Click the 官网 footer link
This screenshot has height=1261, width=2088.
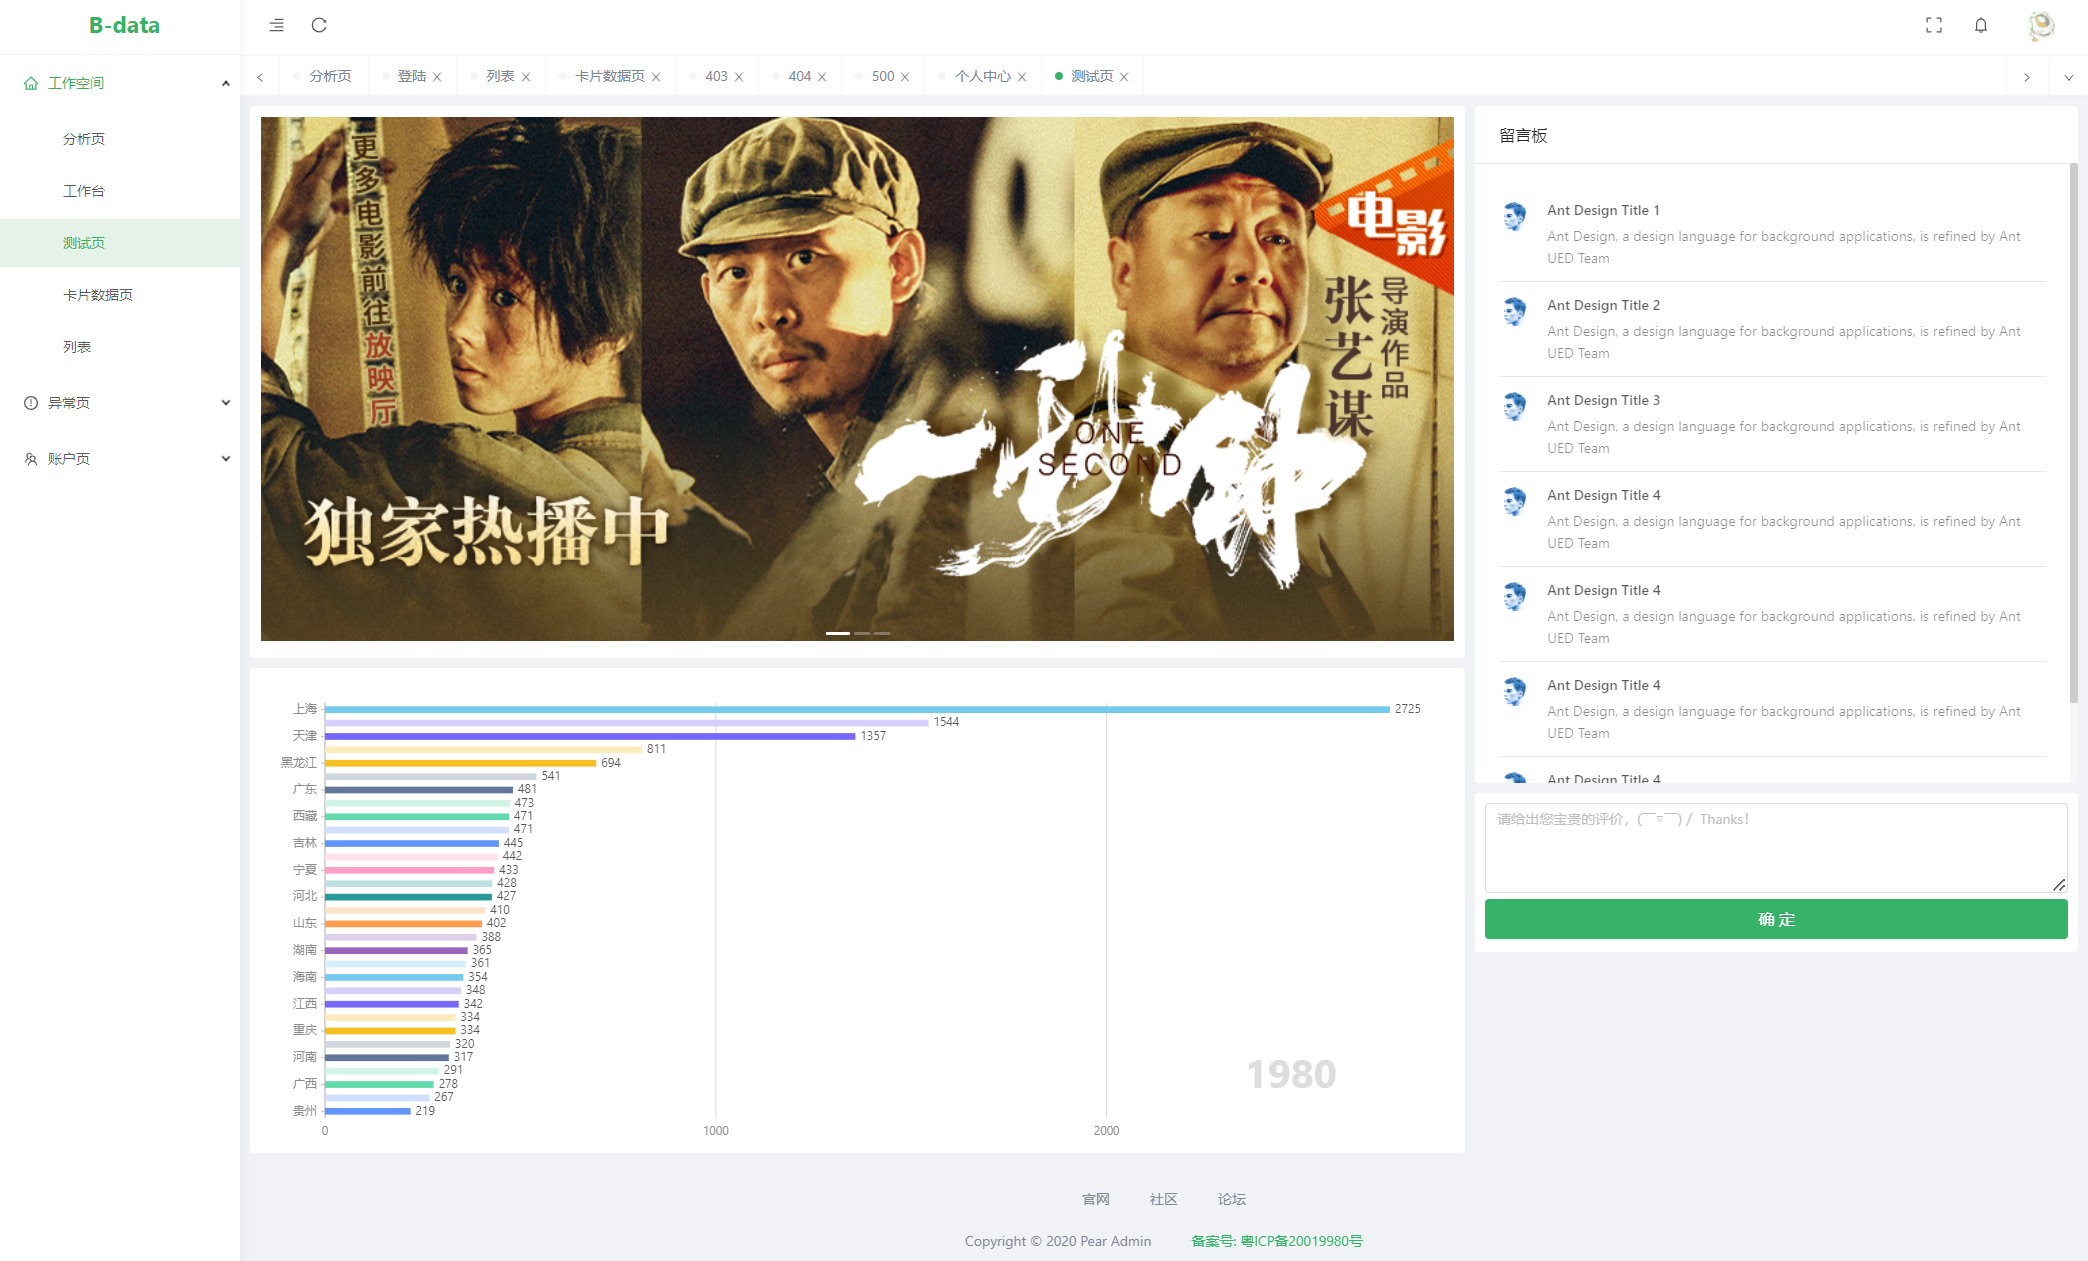click(1096, 1199)
